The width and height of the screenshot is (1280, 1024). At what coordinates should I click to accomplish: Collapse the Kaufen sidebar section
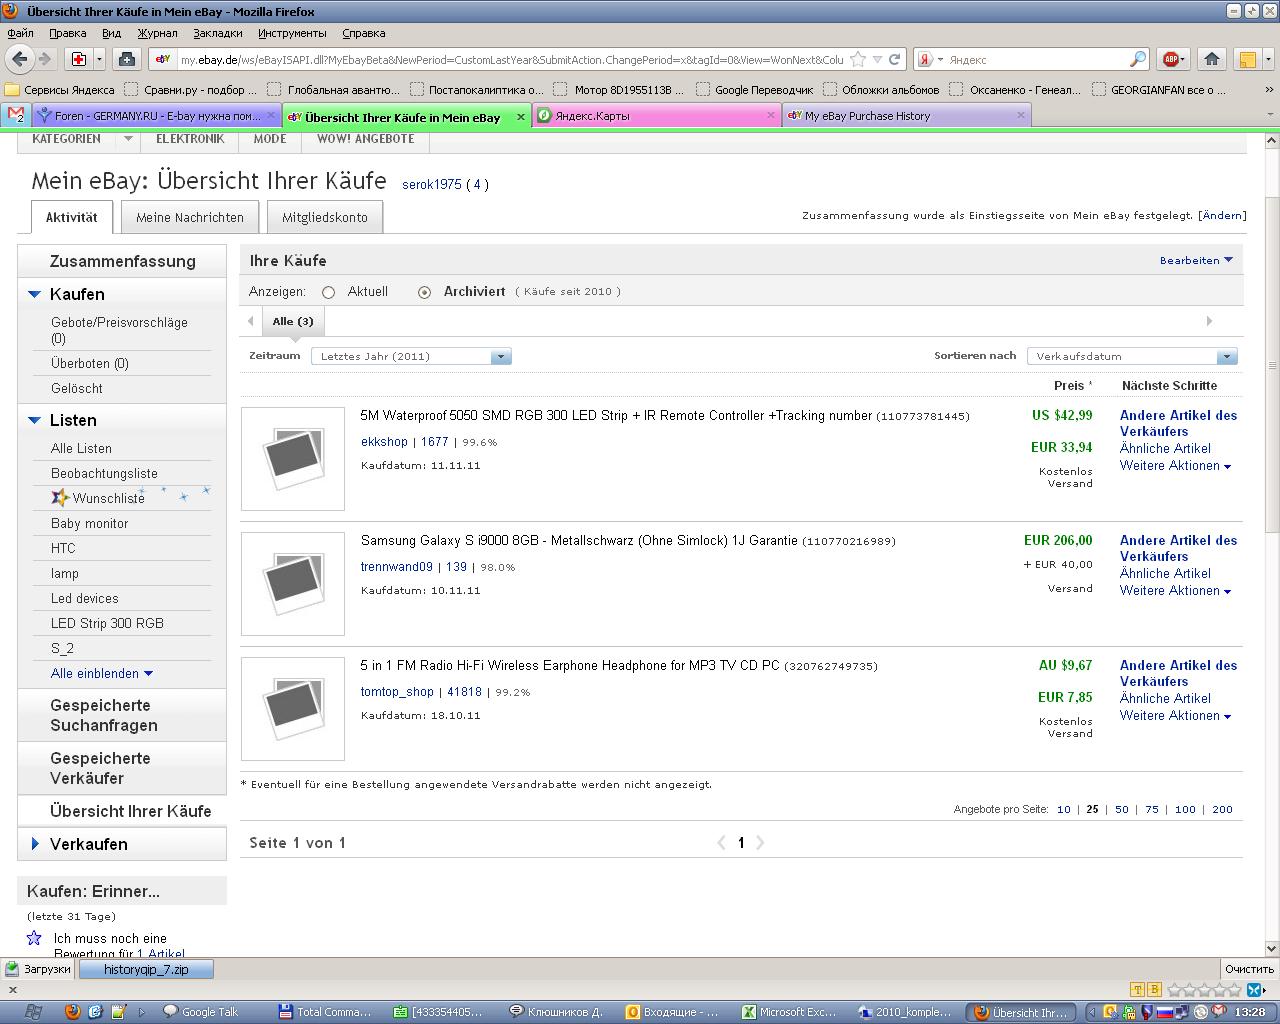click(34, 294)
